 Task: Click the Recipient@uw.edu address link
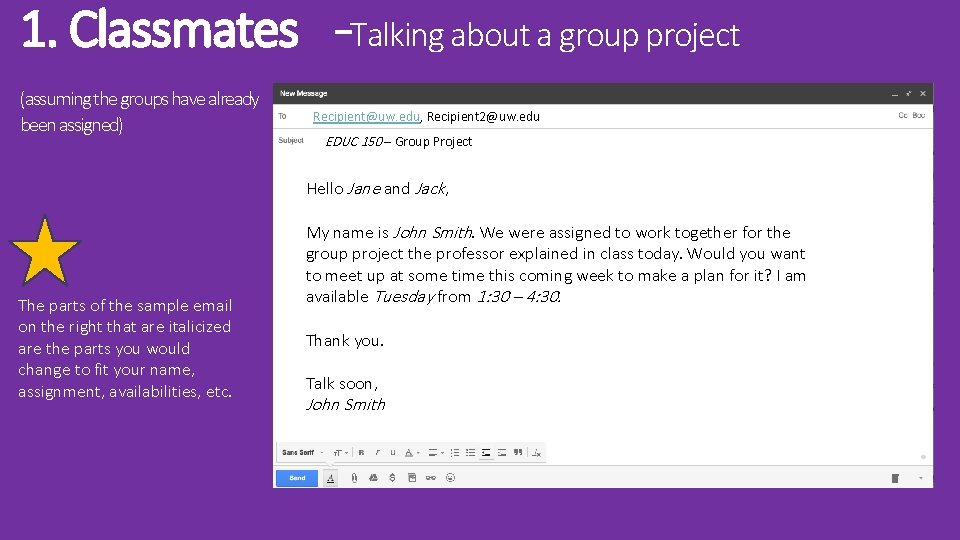[366, 116]
